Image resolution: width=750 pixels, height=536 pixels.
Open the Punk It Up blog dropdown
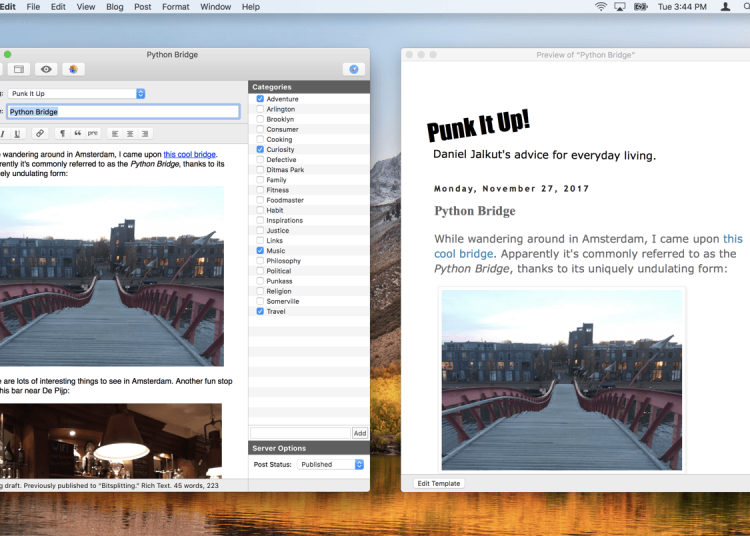76,93
